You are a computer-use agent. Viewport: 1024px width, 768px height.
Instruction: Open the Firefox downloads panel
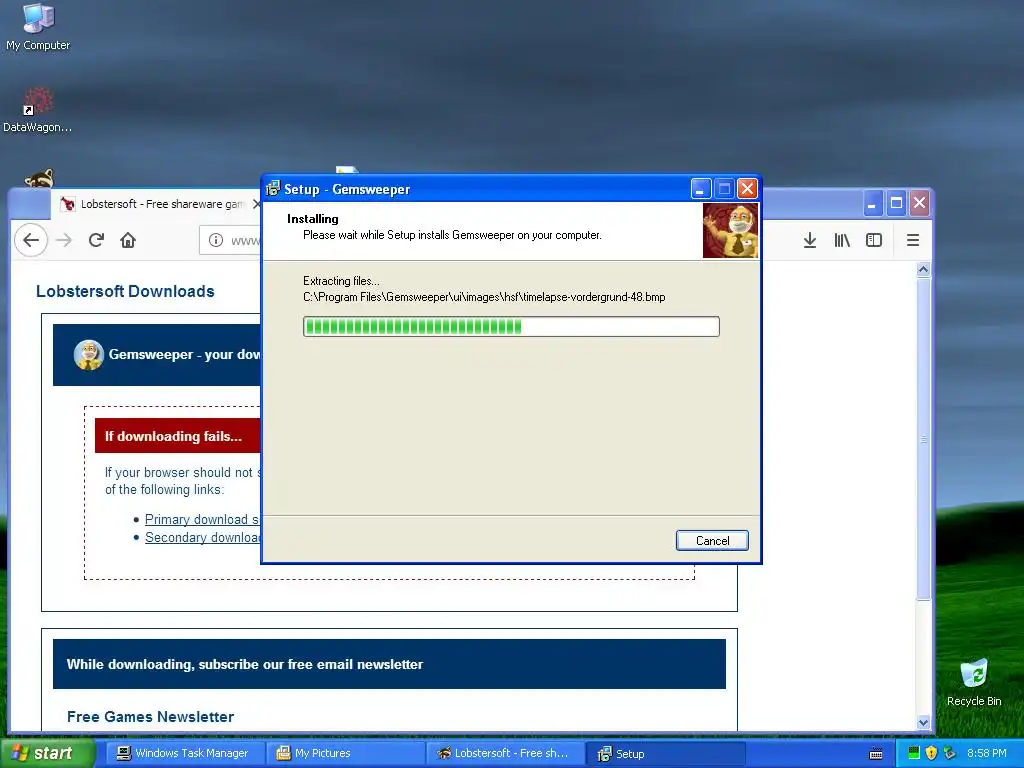point(810,240)
